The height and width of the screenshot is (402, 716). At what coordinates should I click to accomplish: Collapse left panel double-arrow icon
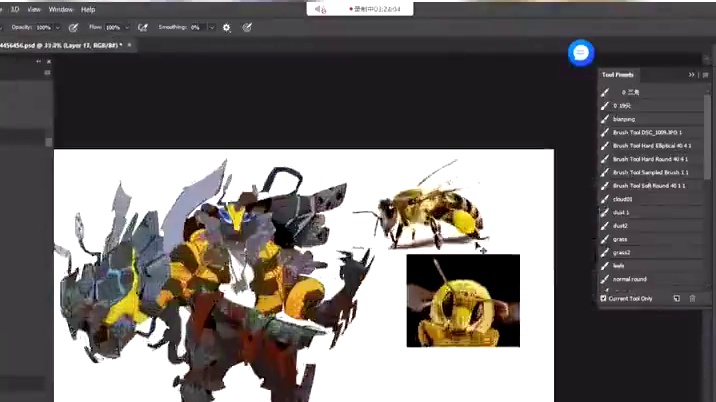coord(38,61)
